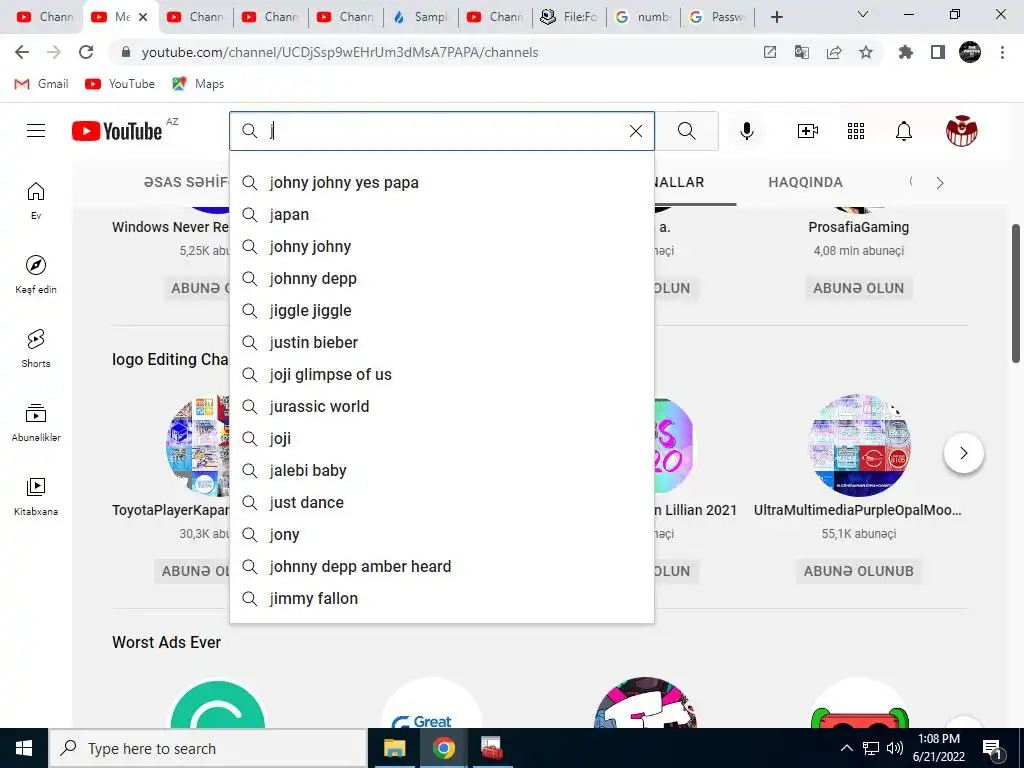Open the account avatar menu

coord(961,131)
